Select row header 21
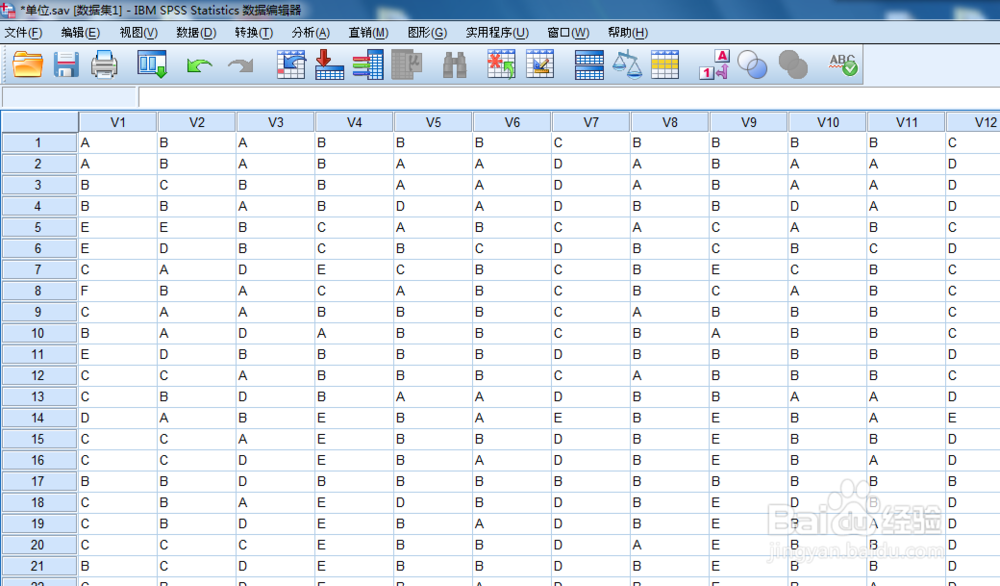1000x586 pixels. point(39,566)
